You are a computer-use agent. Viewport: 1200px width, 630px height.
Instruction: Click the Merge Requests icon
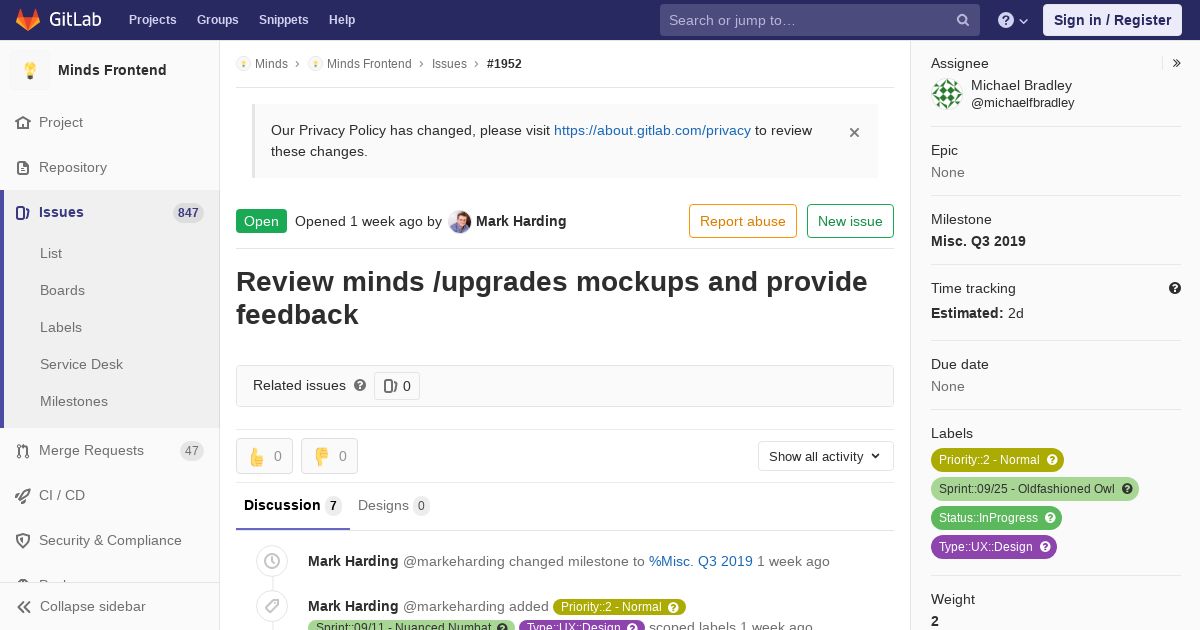(x=23, y=451)
